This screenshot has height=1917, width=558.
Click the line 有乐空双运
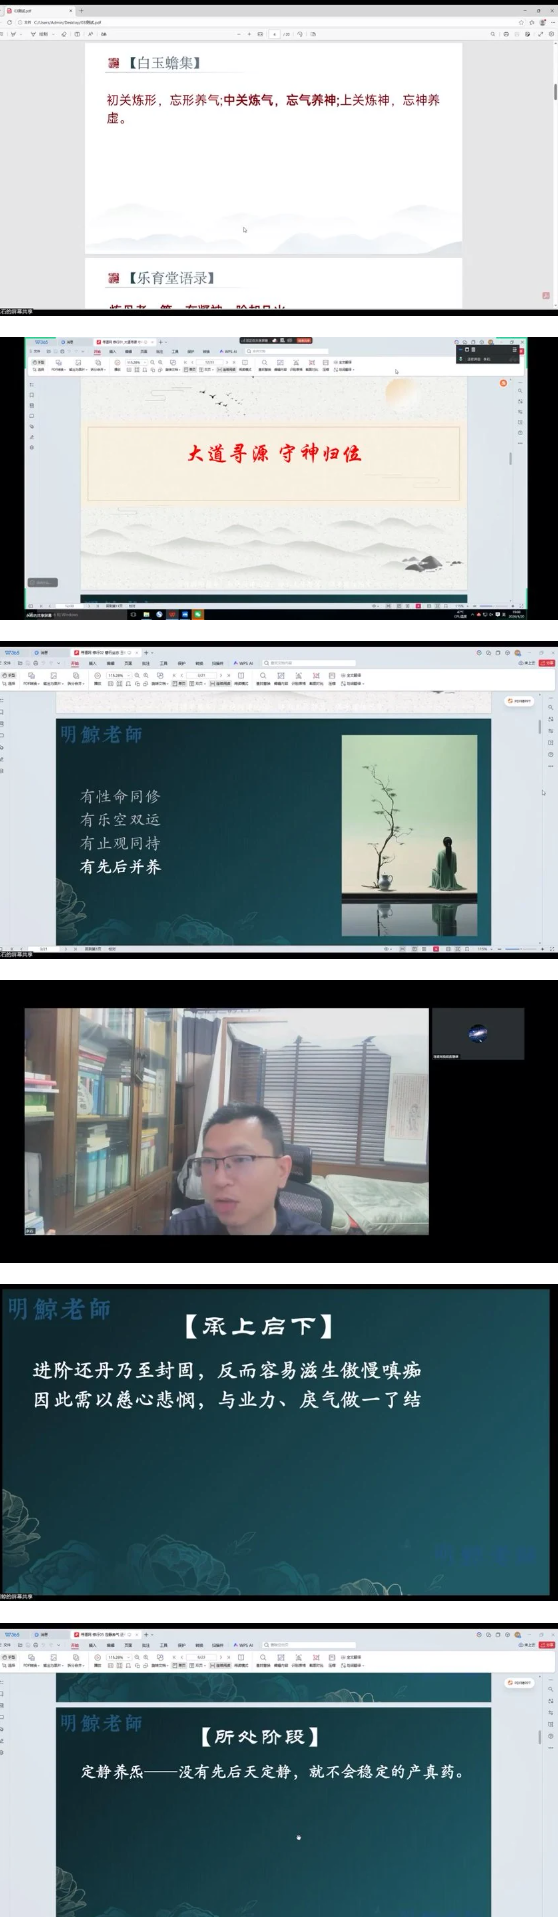click(x=120, y=819)
